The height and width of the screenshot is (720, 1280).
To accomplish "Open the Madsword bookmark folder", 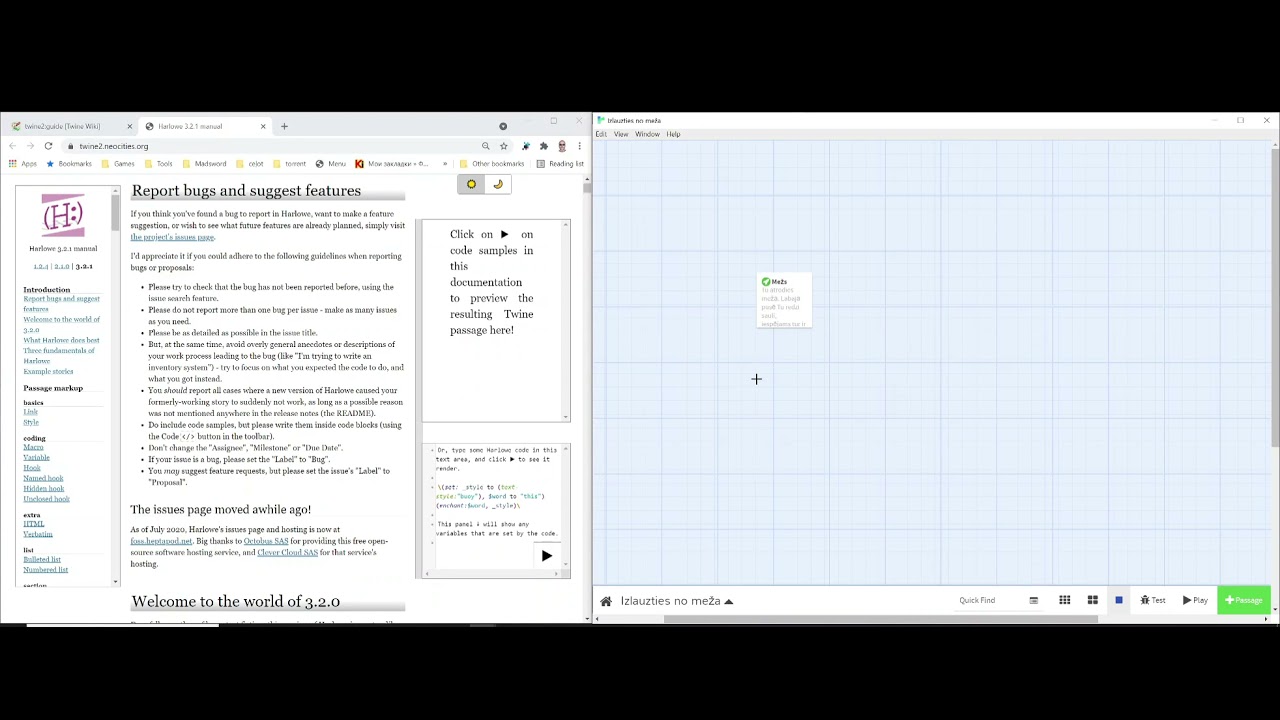I will click(x=205, y=164).
